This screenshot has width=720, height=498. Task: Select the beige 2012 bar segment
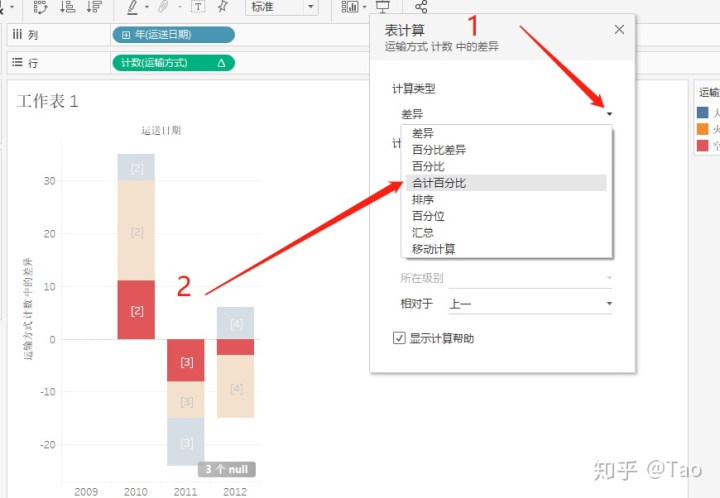[x=236, y=386]
